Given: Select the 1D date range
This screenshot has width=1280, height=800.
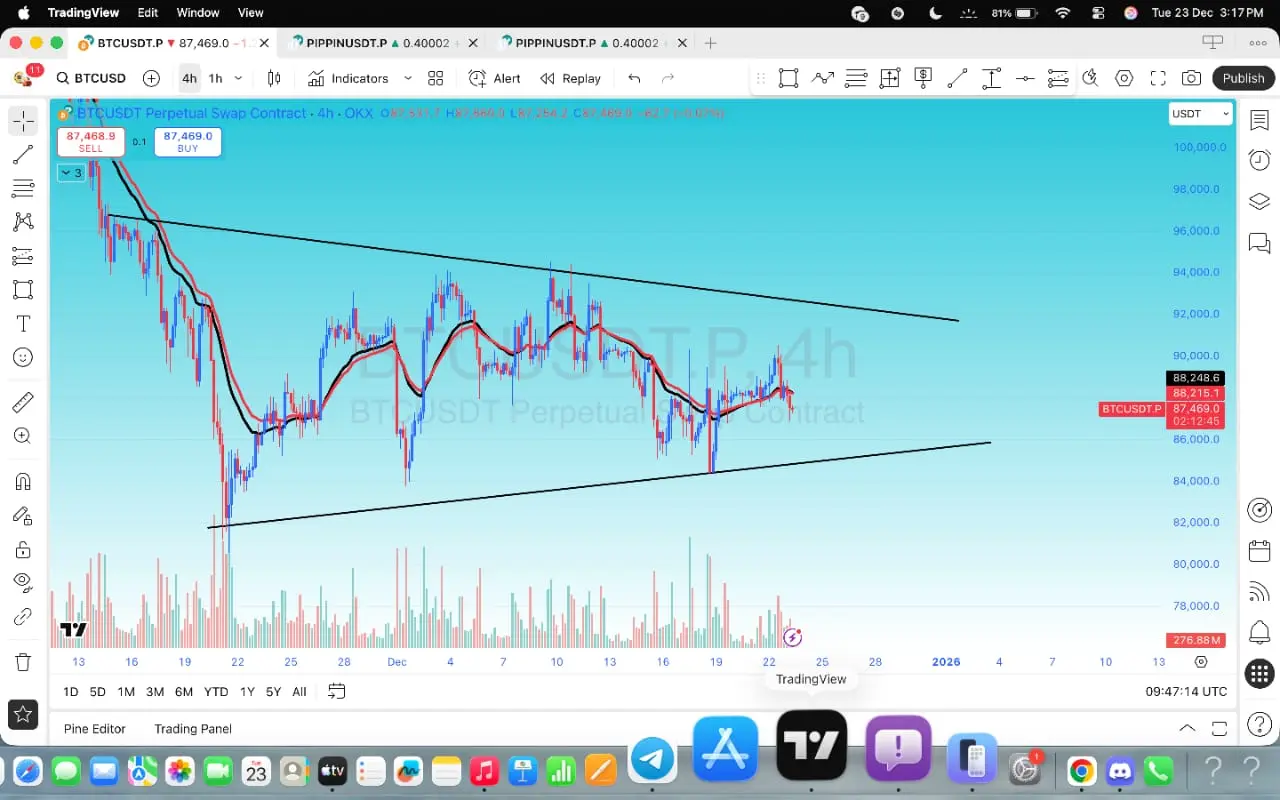Looking at the screenshot, I should [x=70, y=692].
